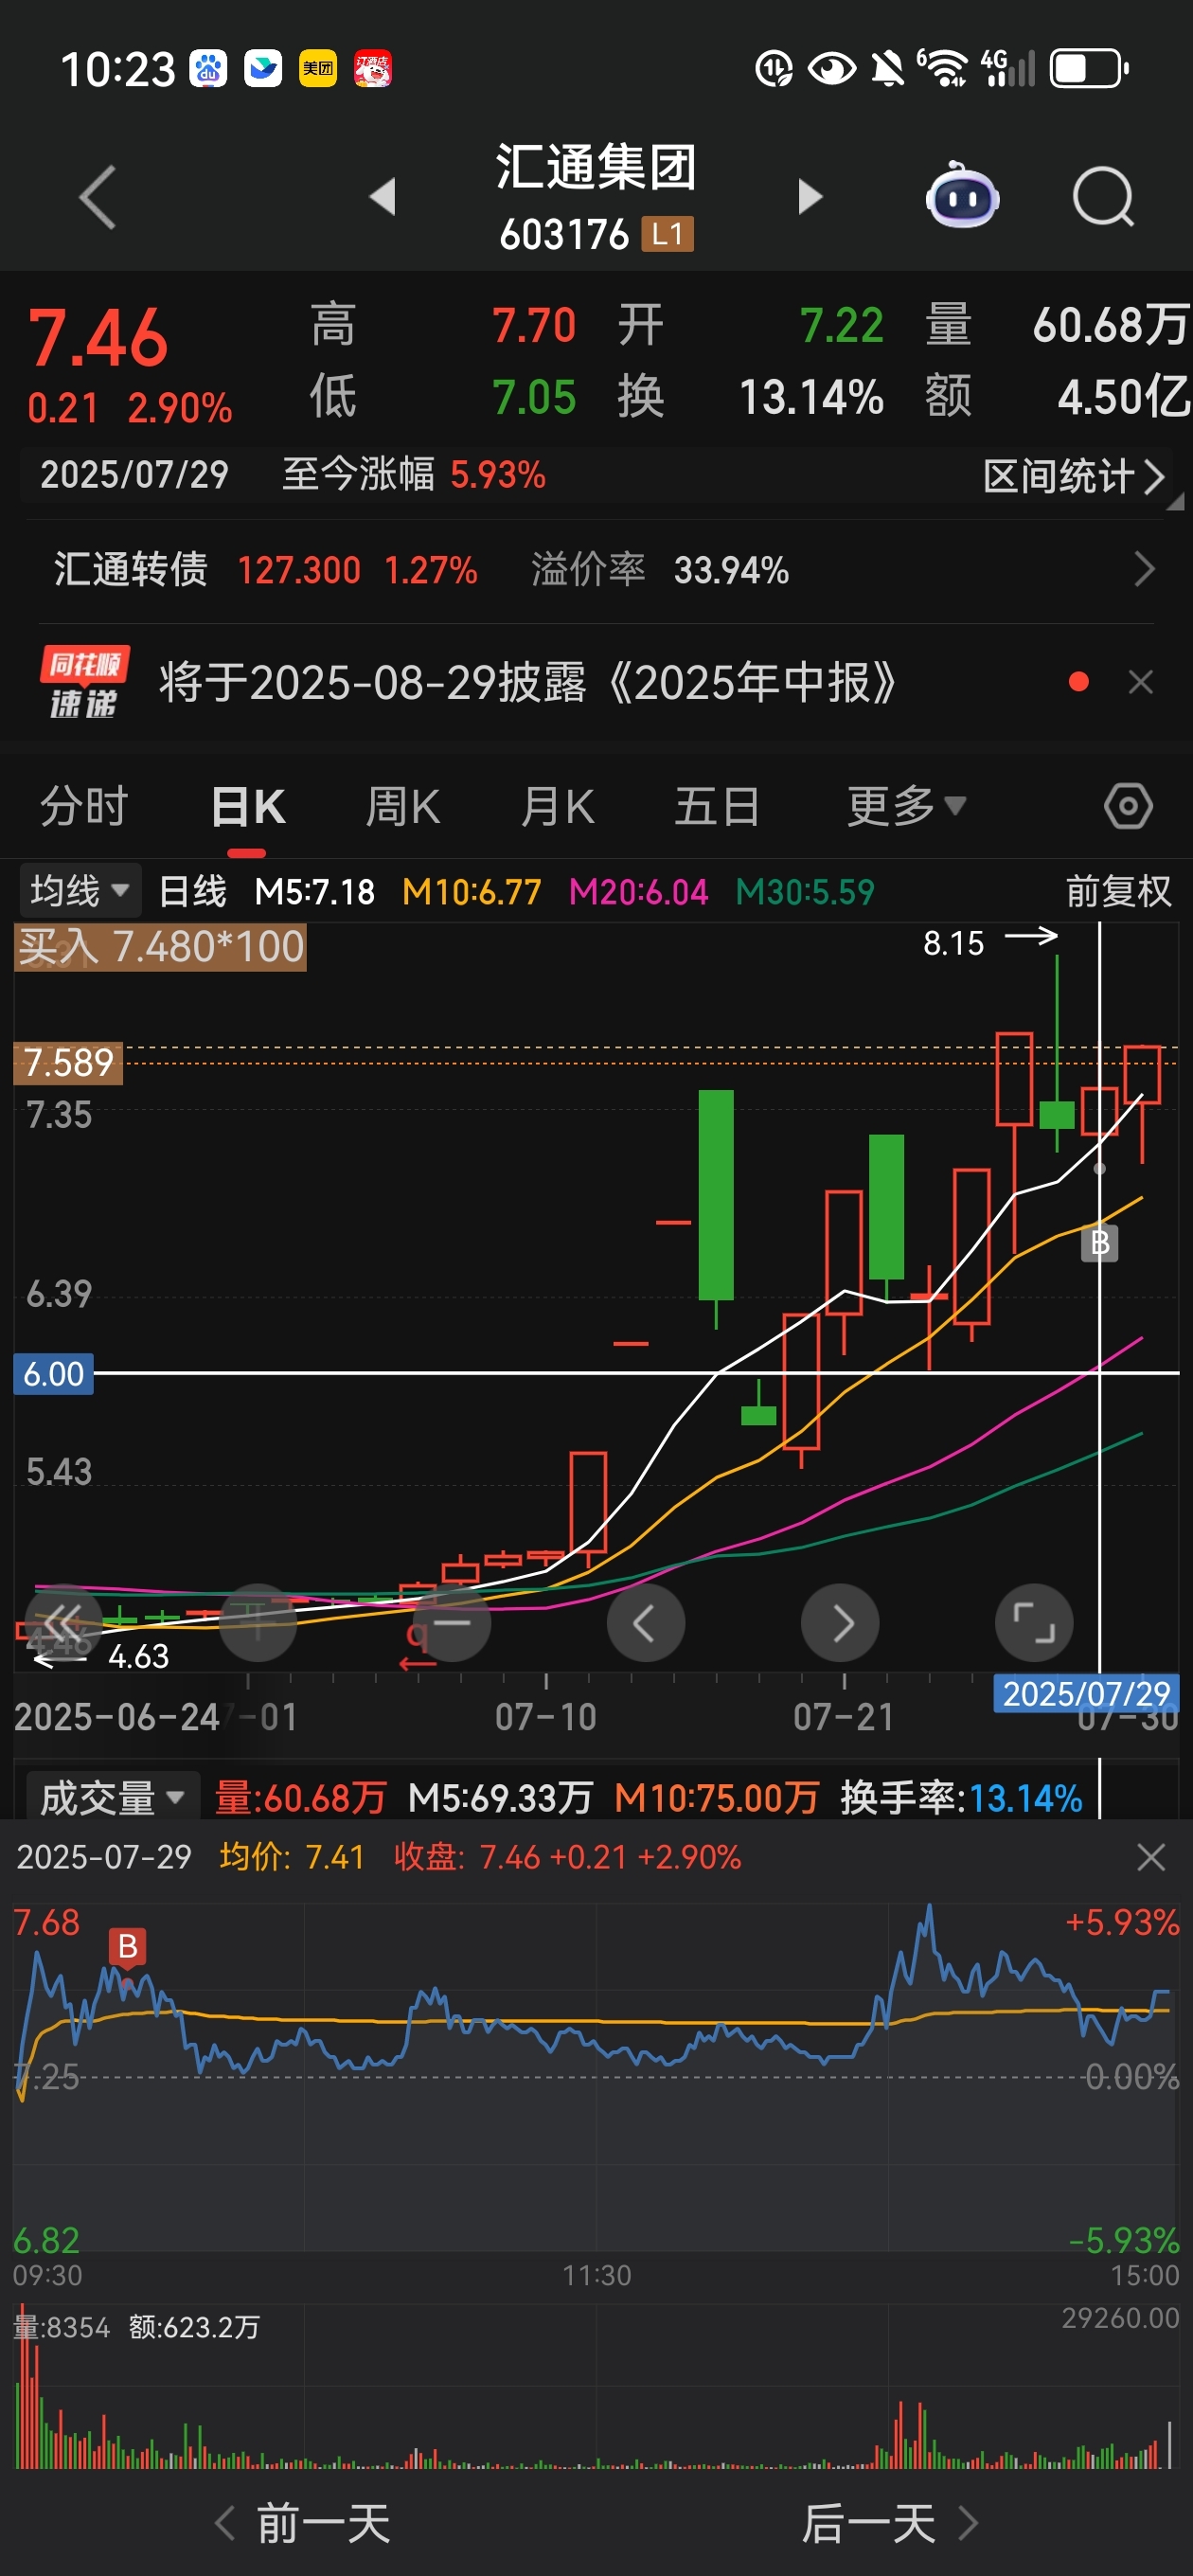Go to next stock triangle arrow
The width and height of the screenshot is (1193, 2576).
coord(810,197)
